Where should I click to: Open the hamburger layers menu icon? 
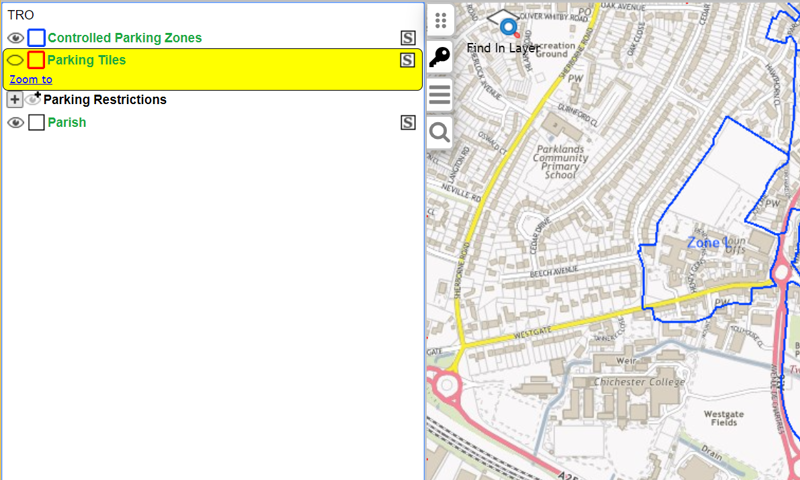(x=440, y=95)
